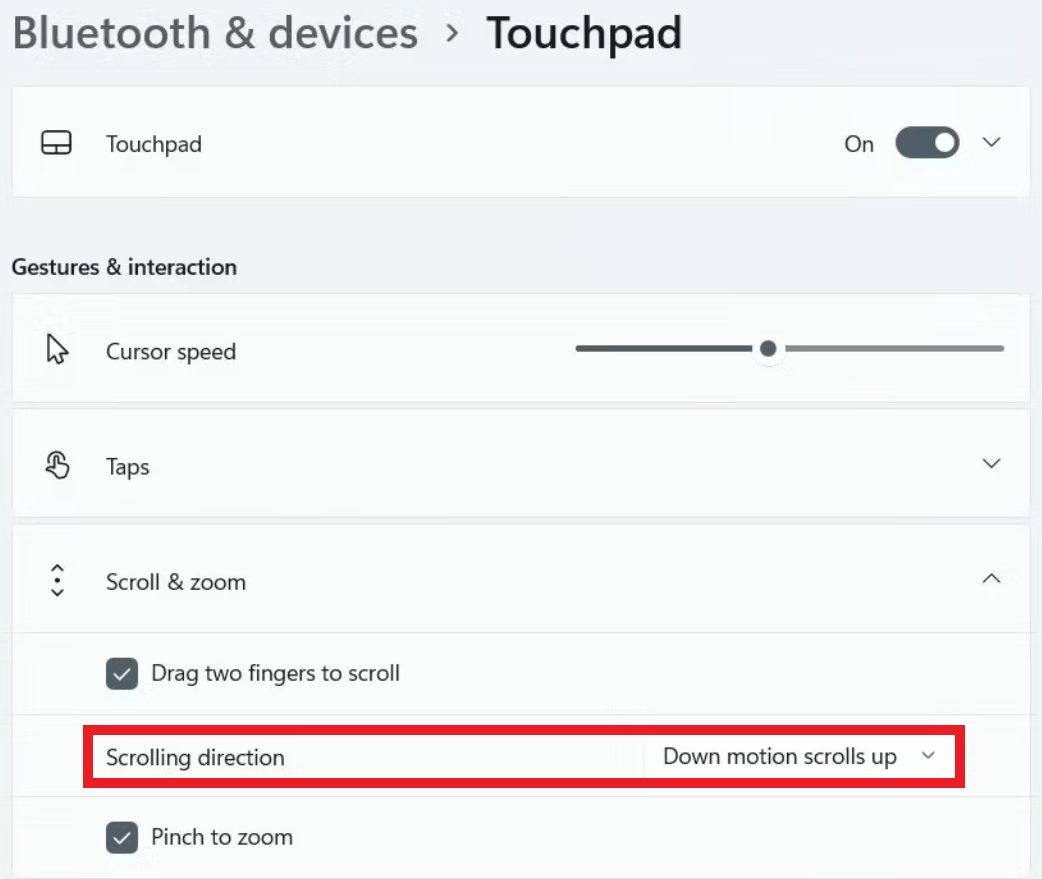Navigate back to Bluetooth & devices

coord(214,33)
